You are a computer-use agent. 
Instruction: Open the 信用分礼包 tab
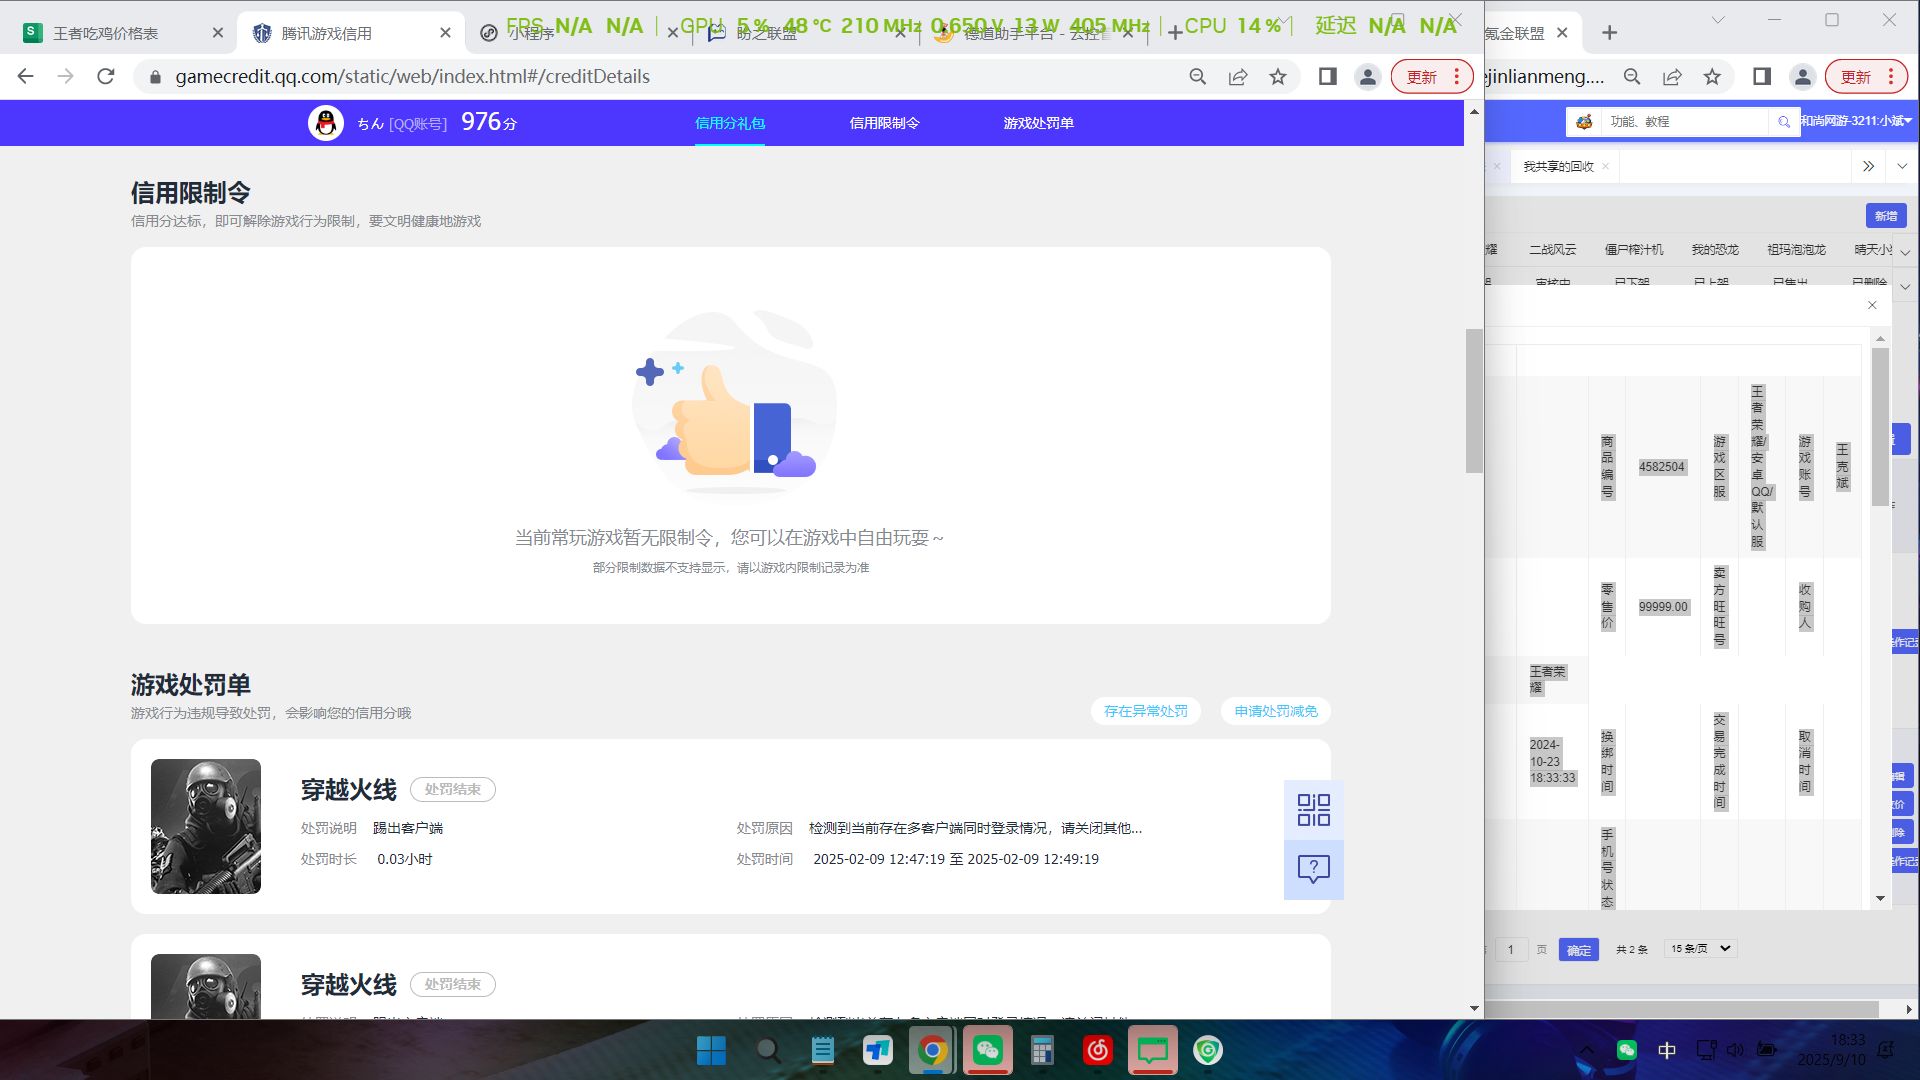point(730,123)
